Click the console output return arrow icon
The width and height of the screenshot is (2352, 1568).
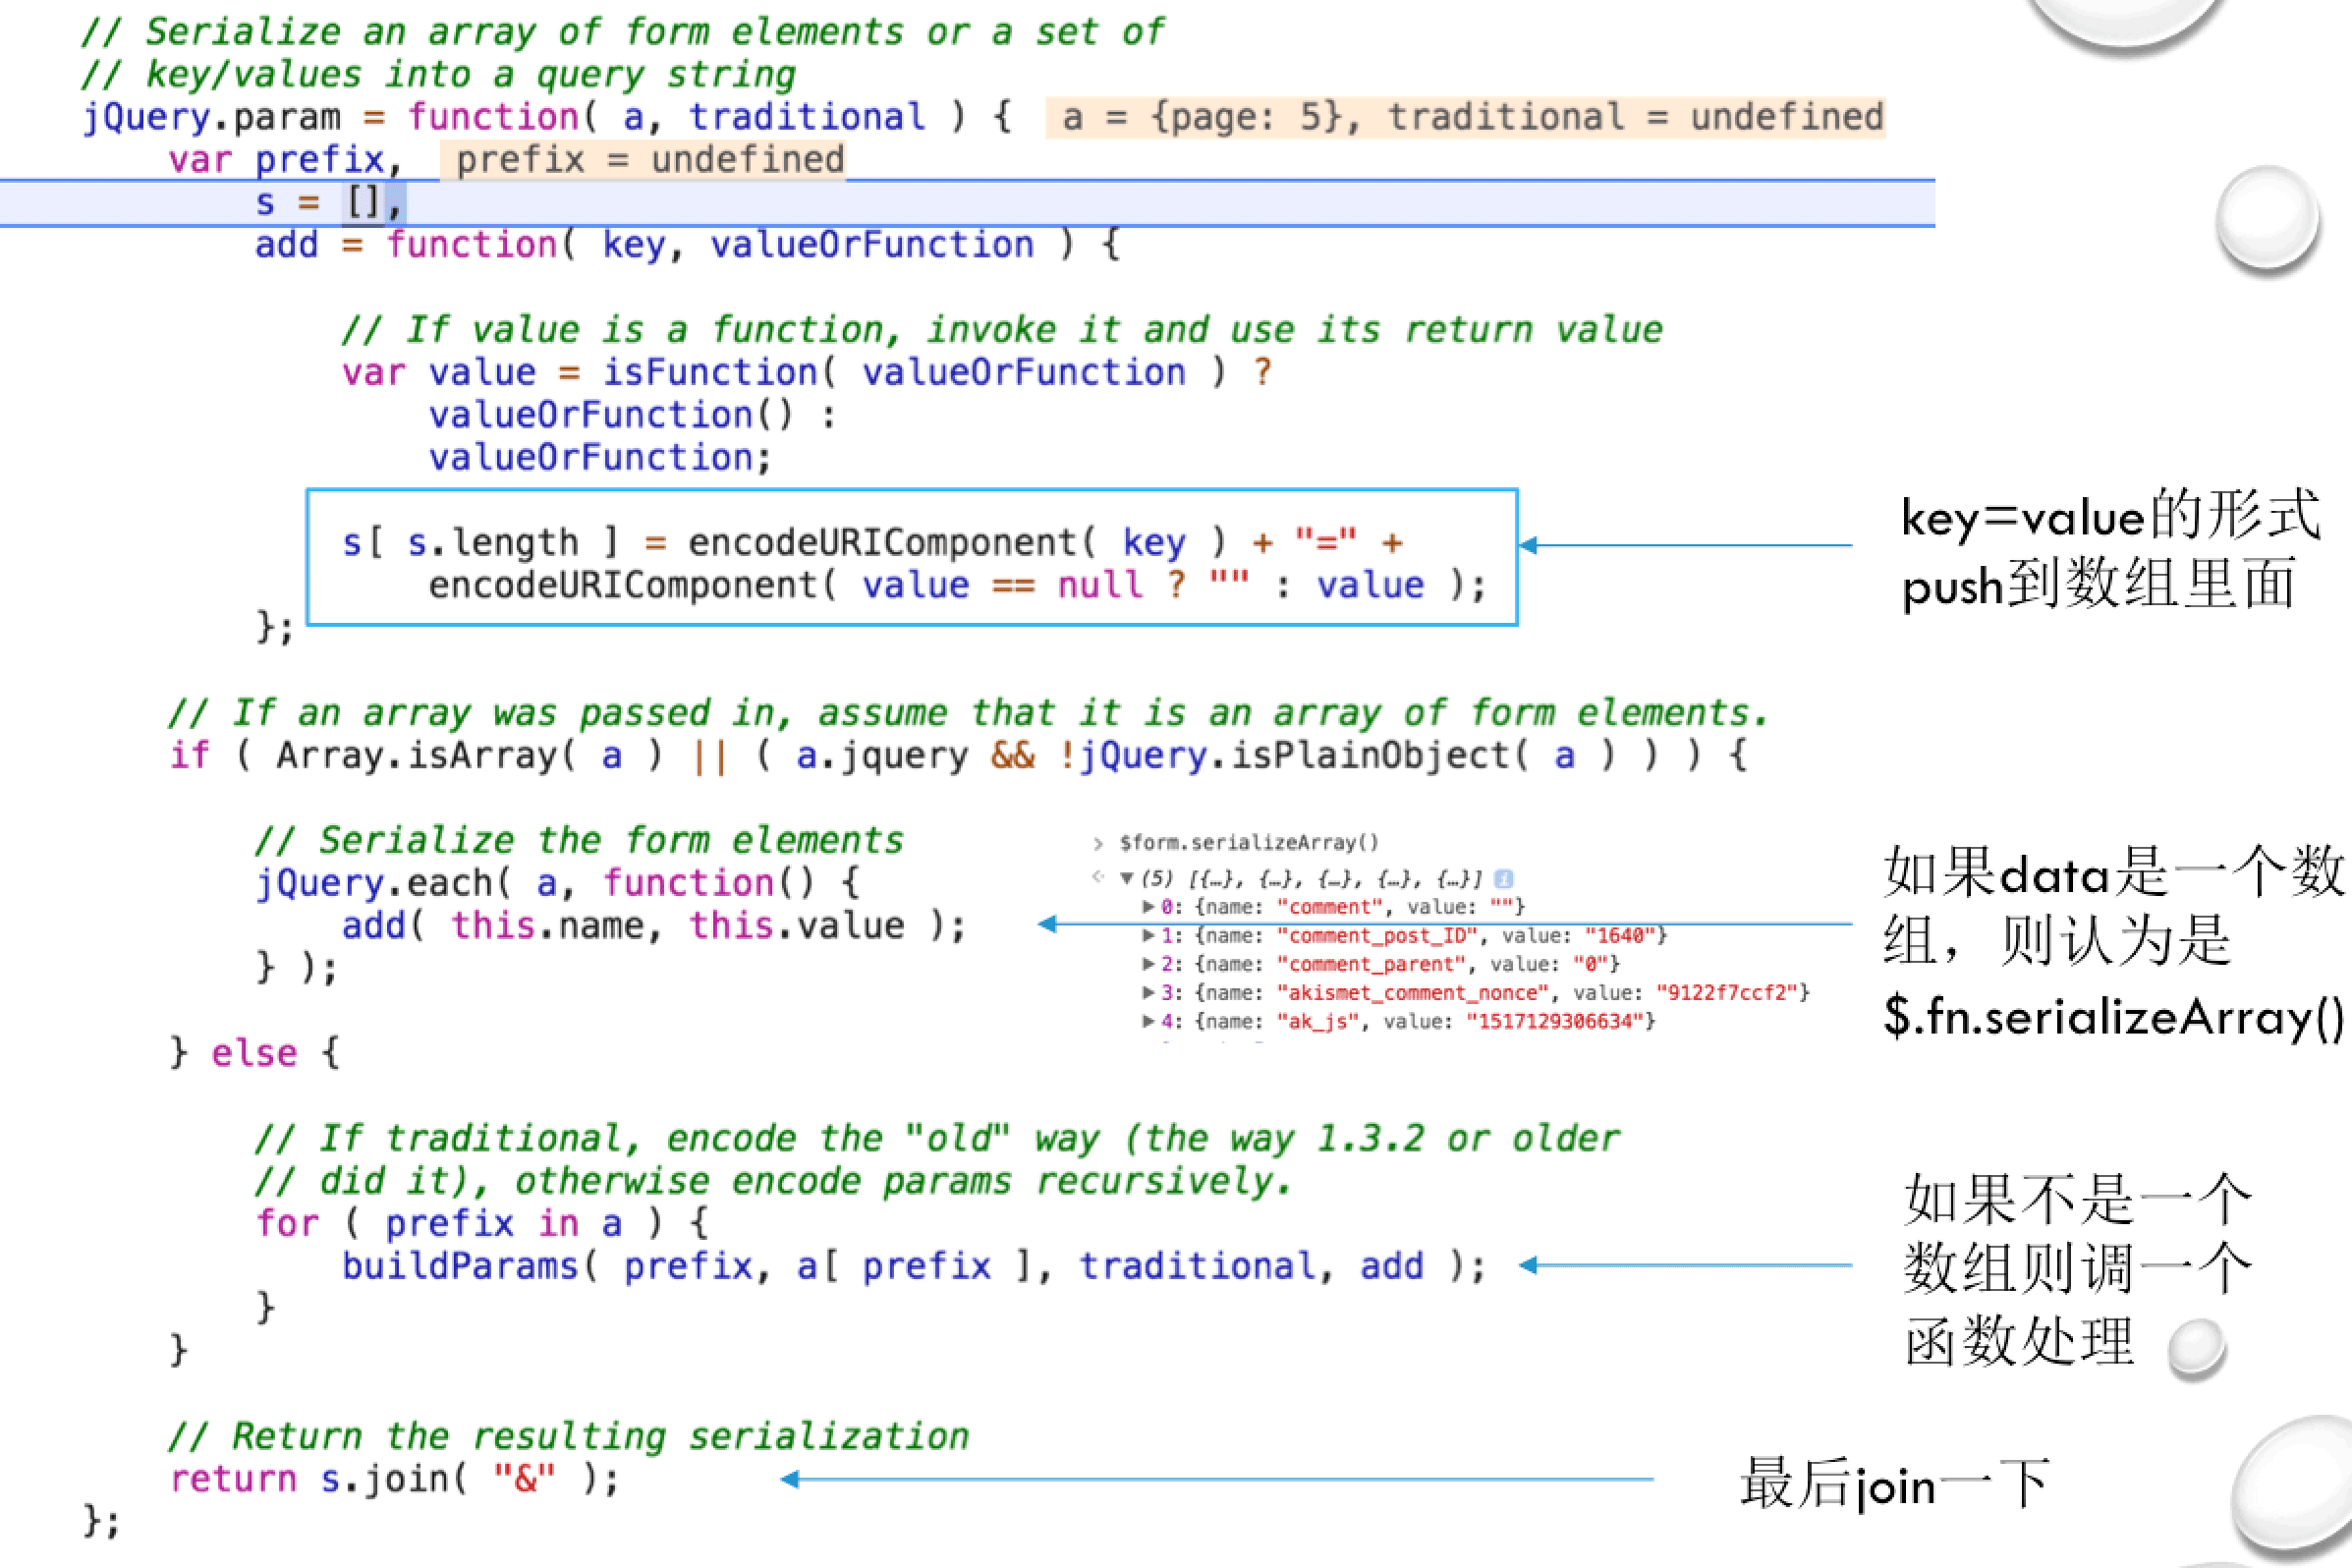[1098, 878]
